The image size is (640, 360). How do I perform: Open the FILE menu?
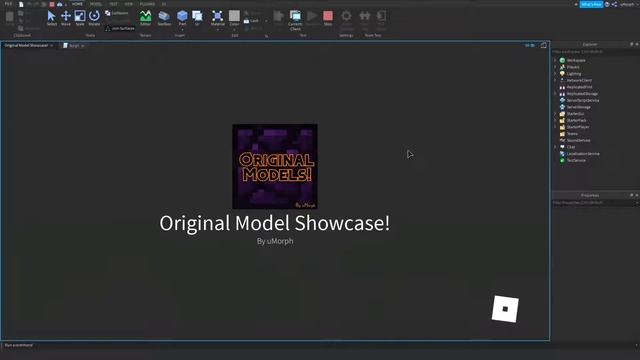[8, 4]
